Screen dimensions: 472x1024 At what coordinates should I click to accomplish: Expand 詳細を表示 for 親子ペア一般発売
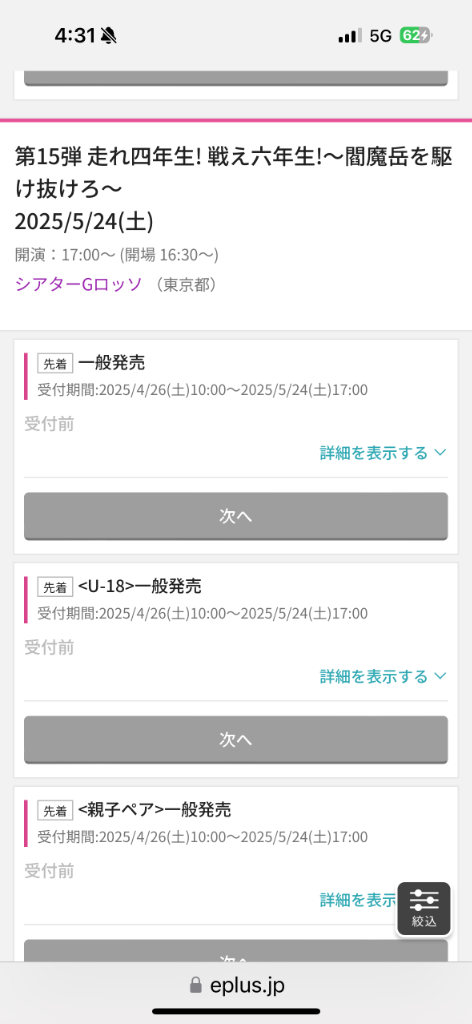(358, 900)
